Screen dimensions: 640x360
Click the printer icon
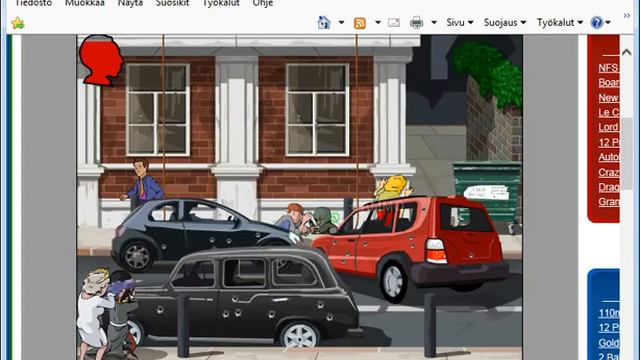416,22
